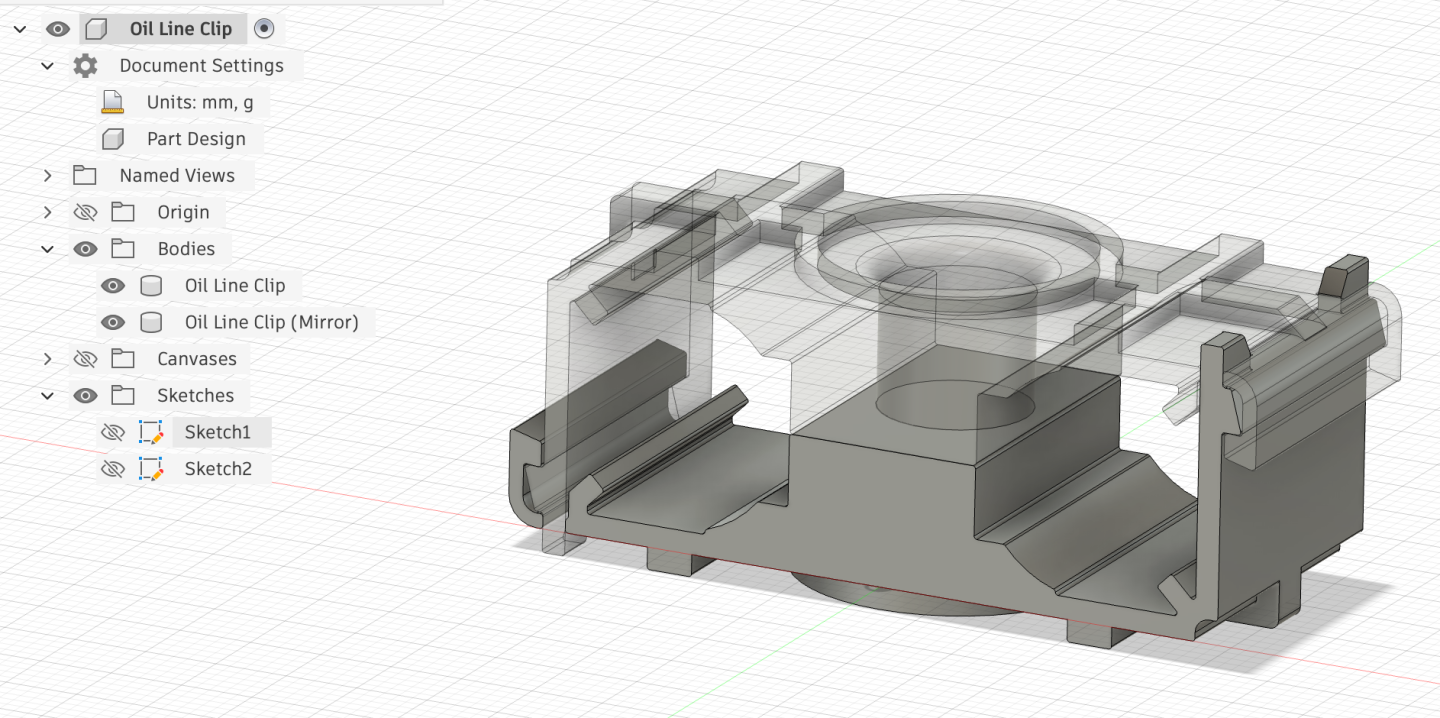The width and height of the screenshot is (1440, 718).
Task: Click the activate component radio button
Action: pos(264,29)
